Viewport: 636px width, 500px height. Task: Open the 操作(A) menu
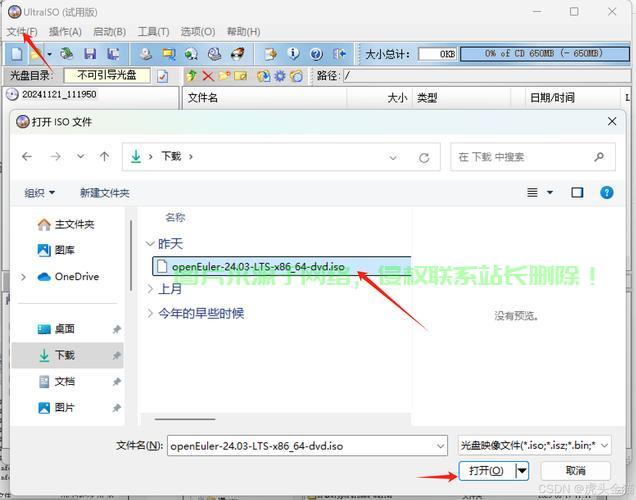click(65, 32)
